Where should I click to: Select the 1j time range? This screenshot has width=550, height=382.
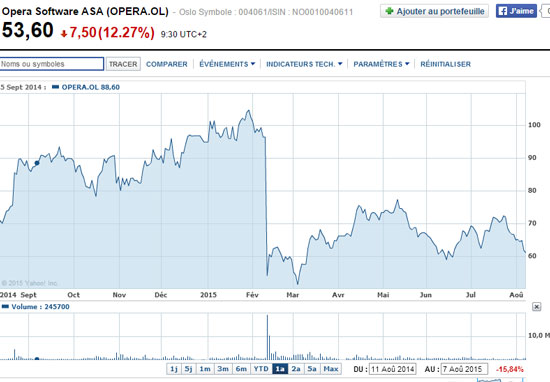174,369
